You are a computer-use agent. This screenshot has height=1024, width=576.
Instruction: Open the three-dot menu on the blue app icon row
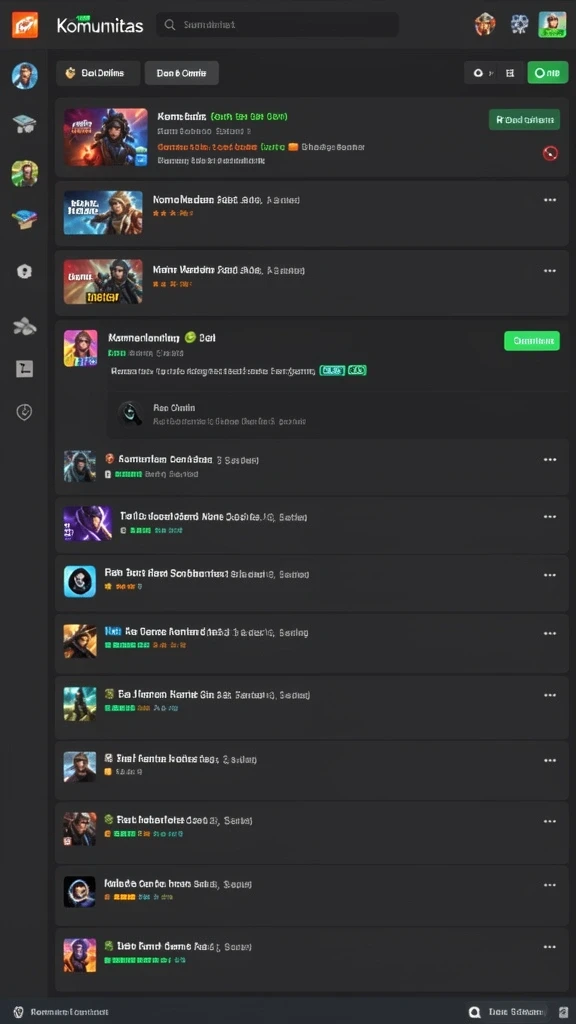tap(550, 575)
